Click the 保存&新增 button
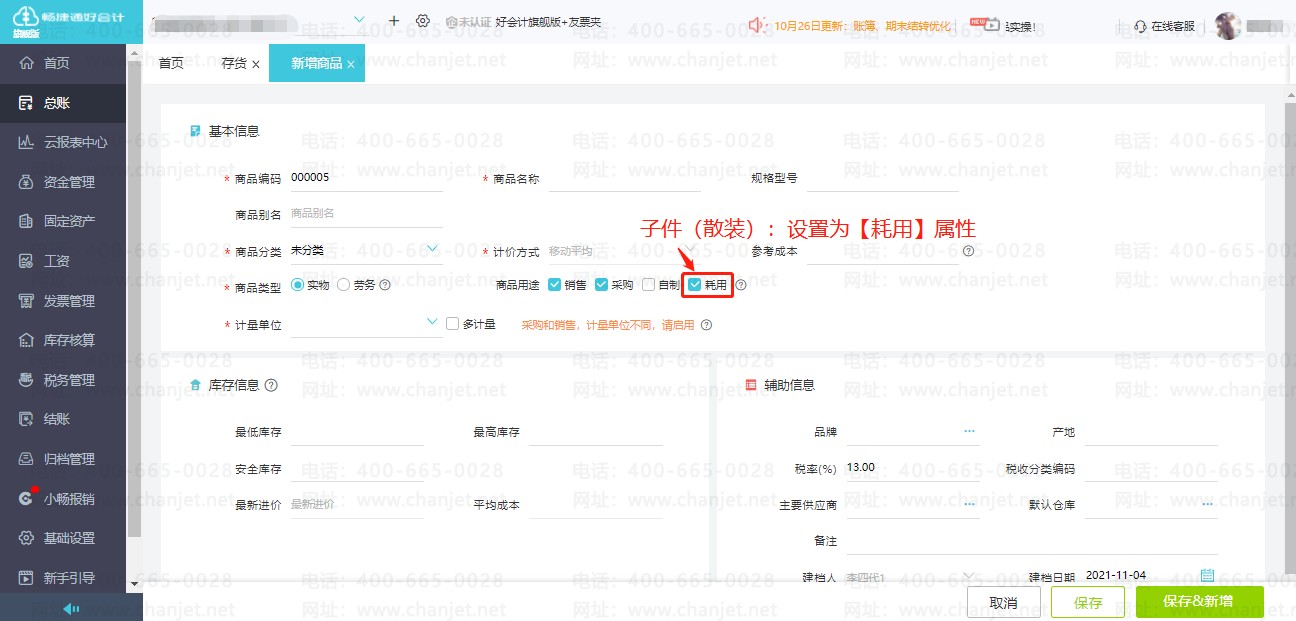Viewport: 1296px width, 621px height. coord(1199,602)
